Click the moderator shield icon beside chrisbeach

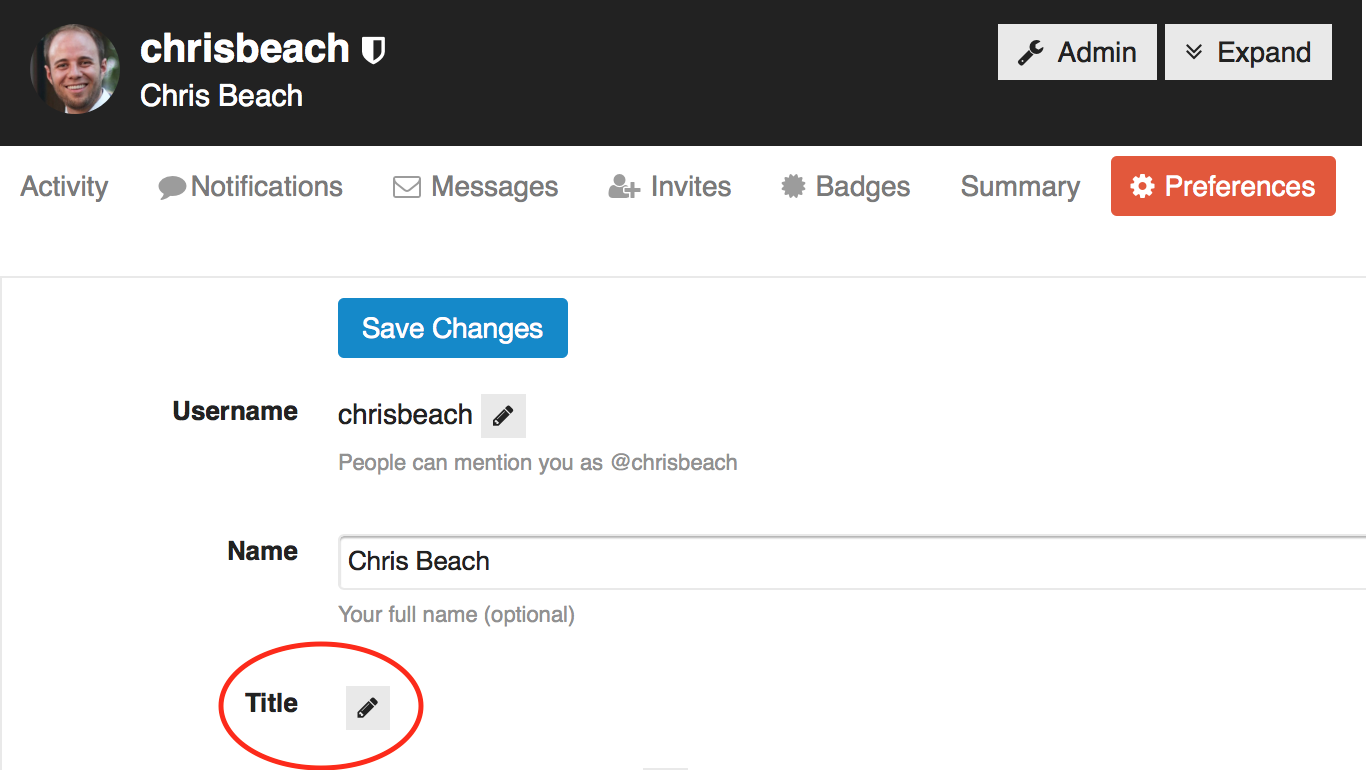coord(373,50)
